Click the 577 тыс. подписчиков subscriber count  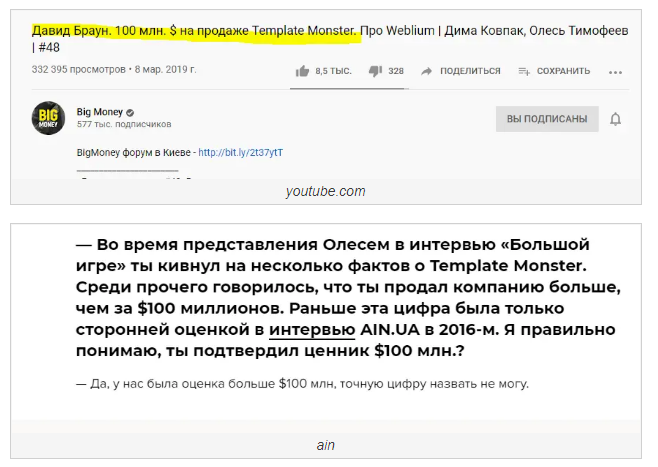(x=124, y=124)
